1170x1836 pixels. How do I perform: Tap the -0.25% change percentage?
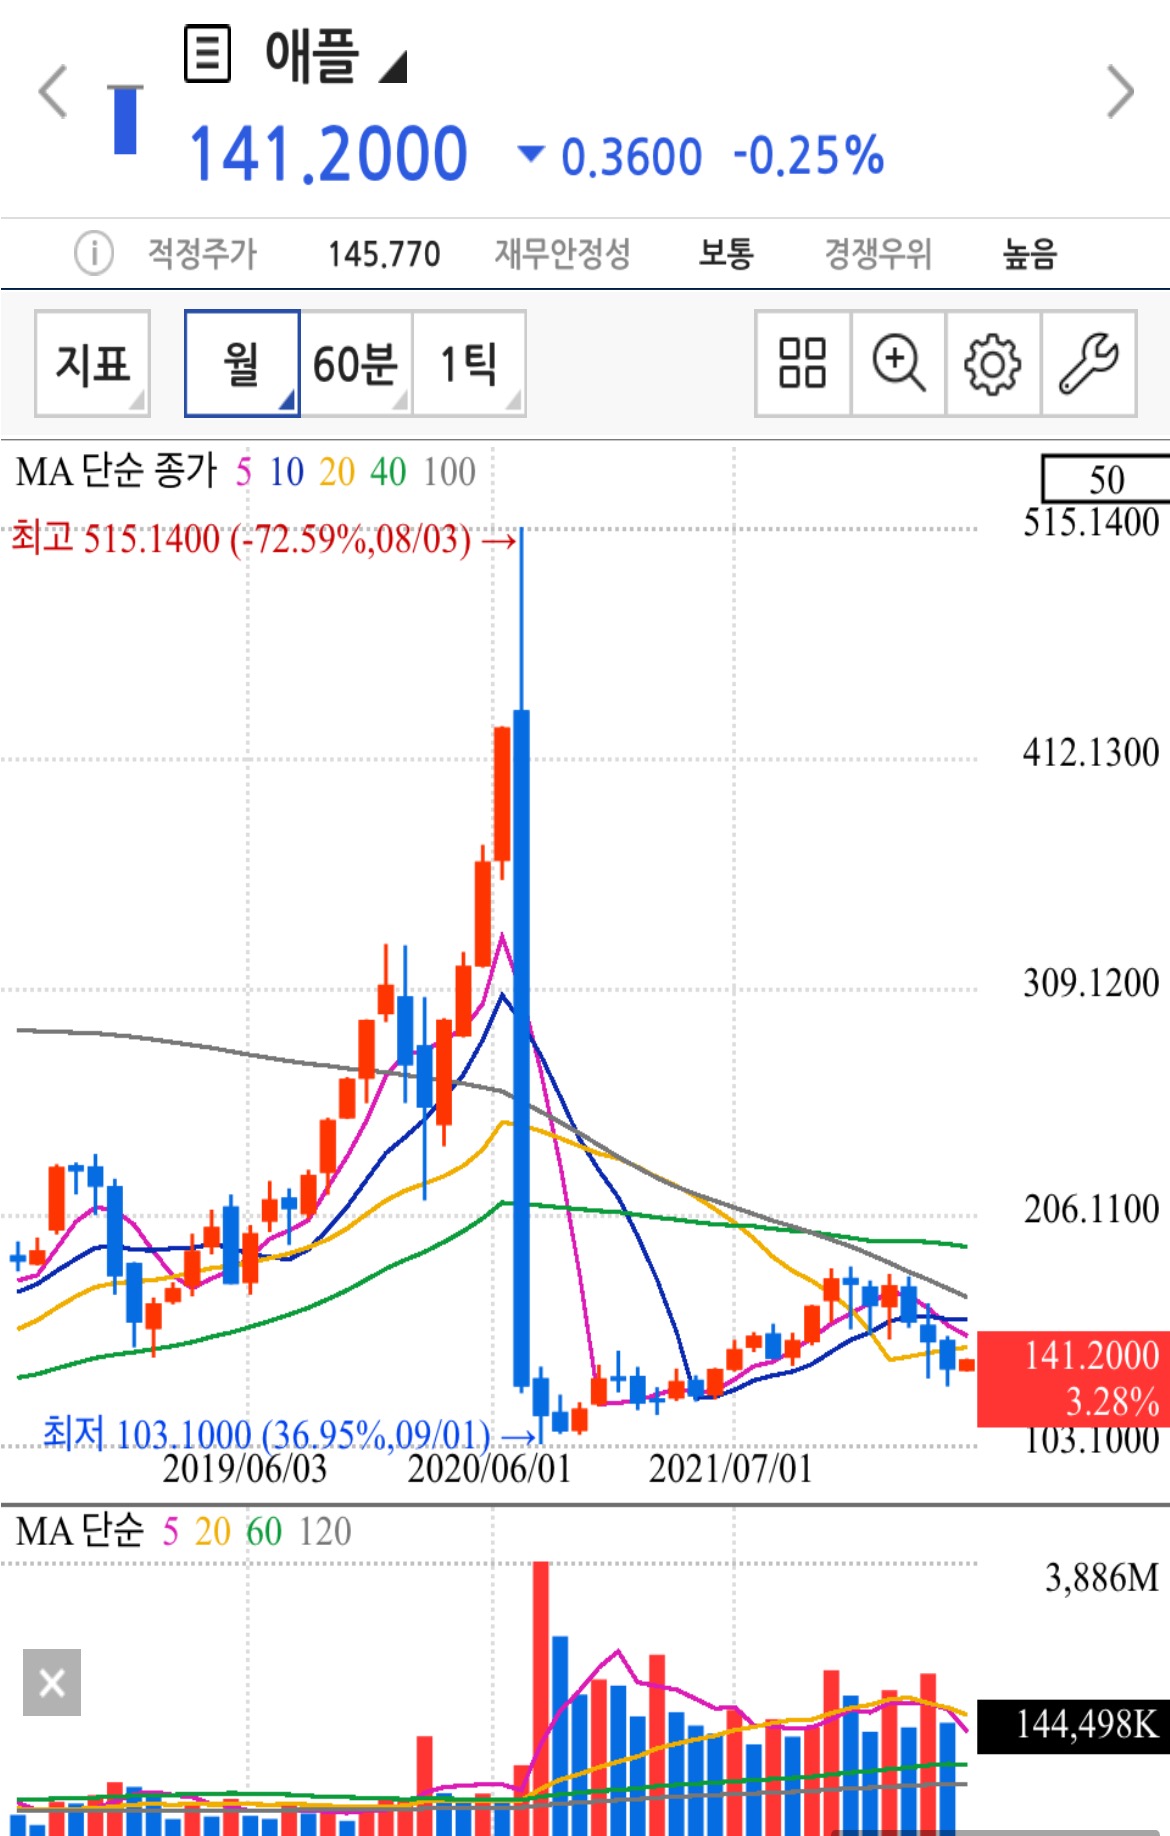click(x=809, y=156)
